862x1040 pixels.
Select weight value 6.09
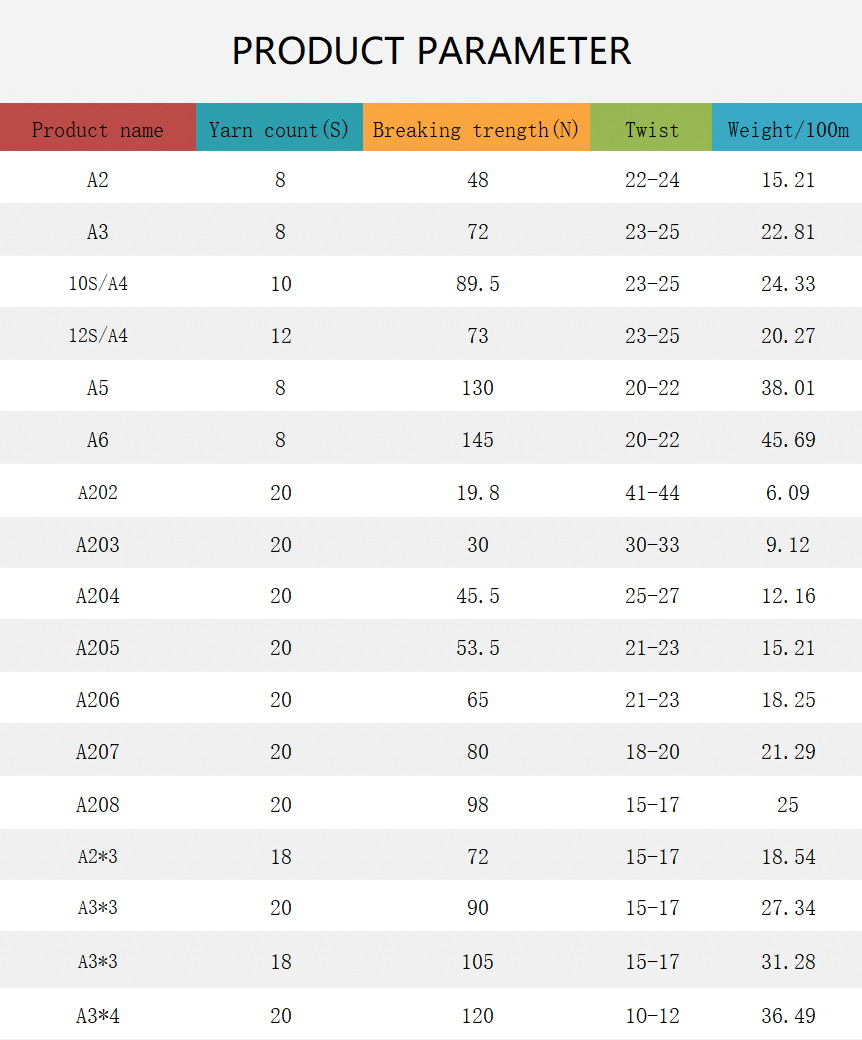pyautogui.click(x=788, y=493)
